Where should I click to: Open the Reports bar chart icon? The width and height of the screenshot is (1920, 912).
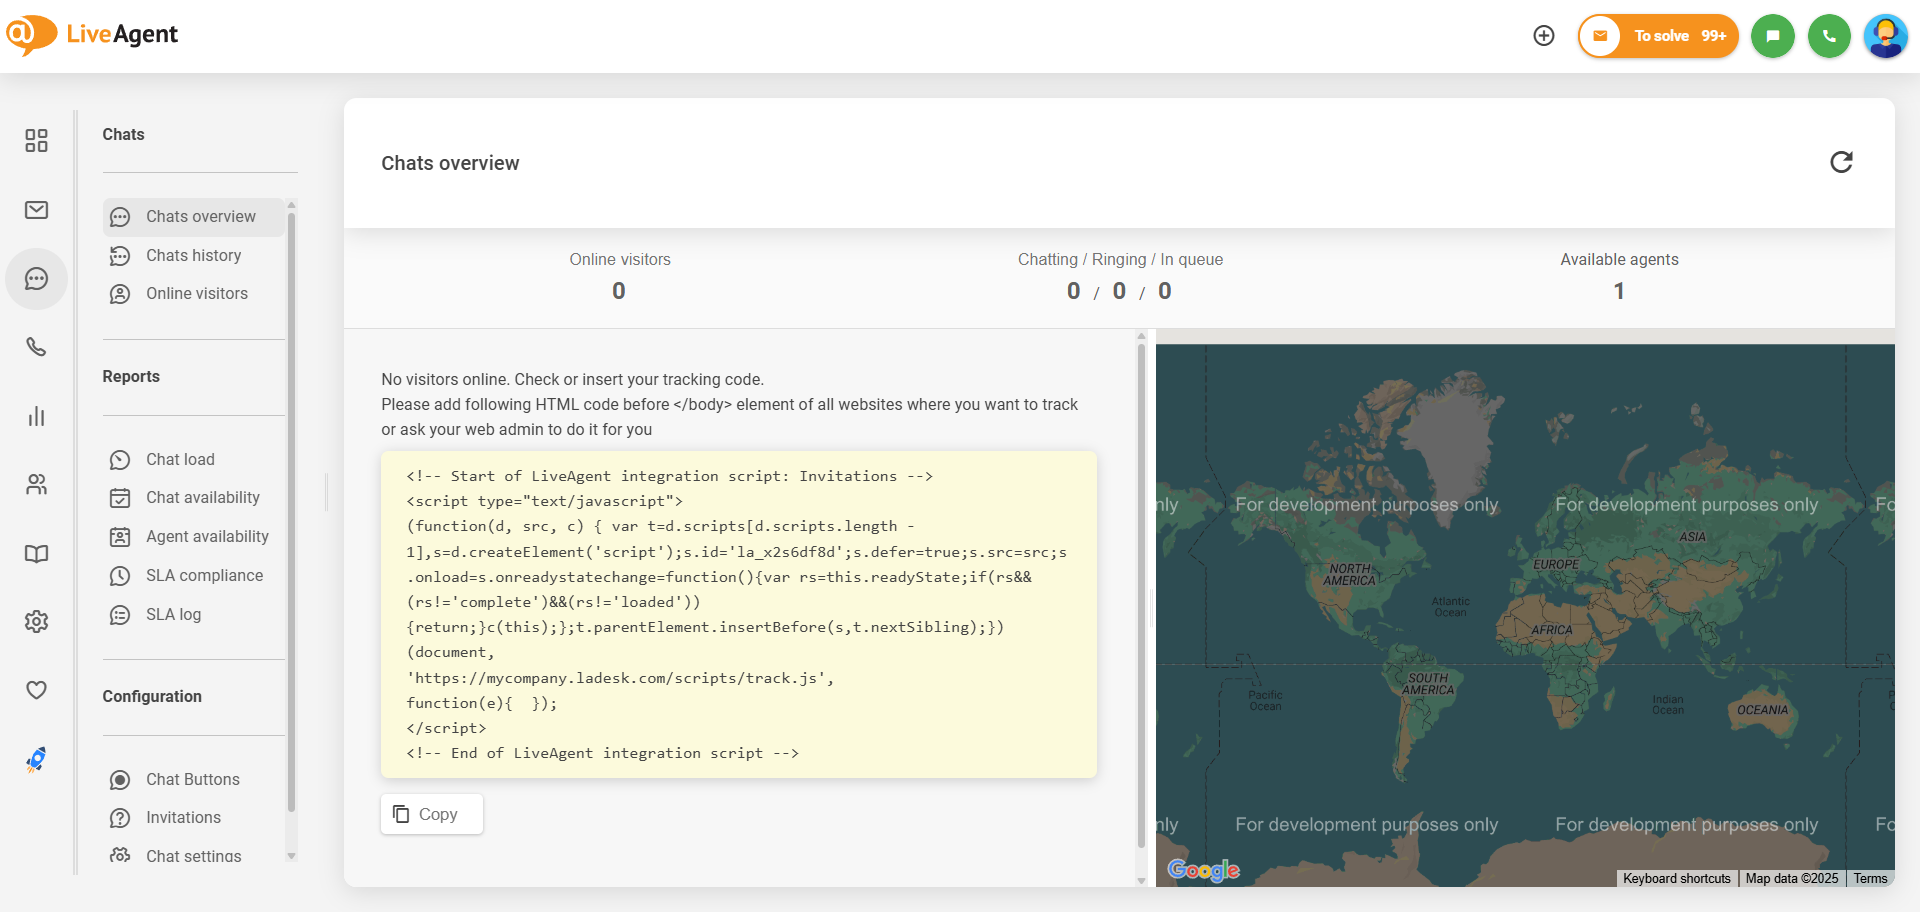[36, 416]
